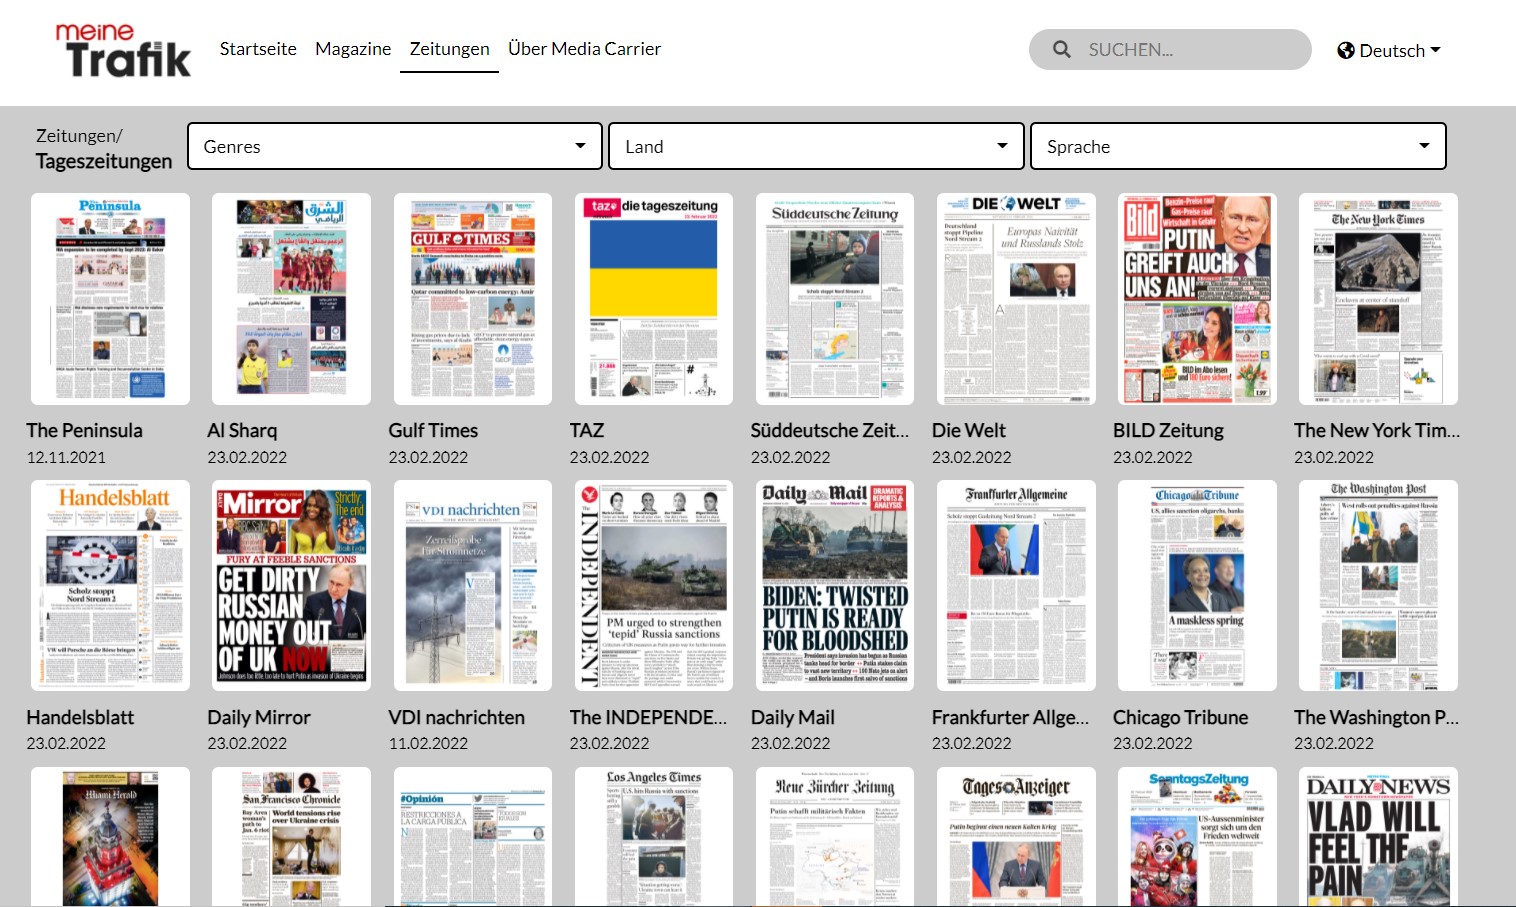Viewport: 1516px width, 907px height.
Task: Click the Al Sharq title link
Action: coord(242,430)
